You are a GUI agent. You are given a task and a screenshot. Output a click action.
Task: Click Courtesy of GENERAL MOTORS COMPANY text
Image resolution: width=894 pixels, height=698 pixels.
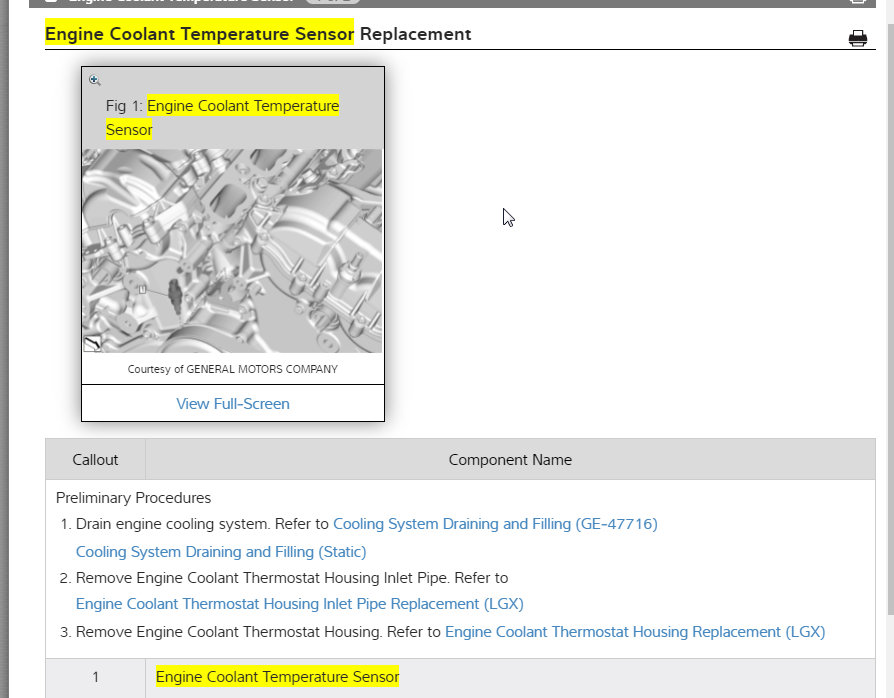point(233,369)
